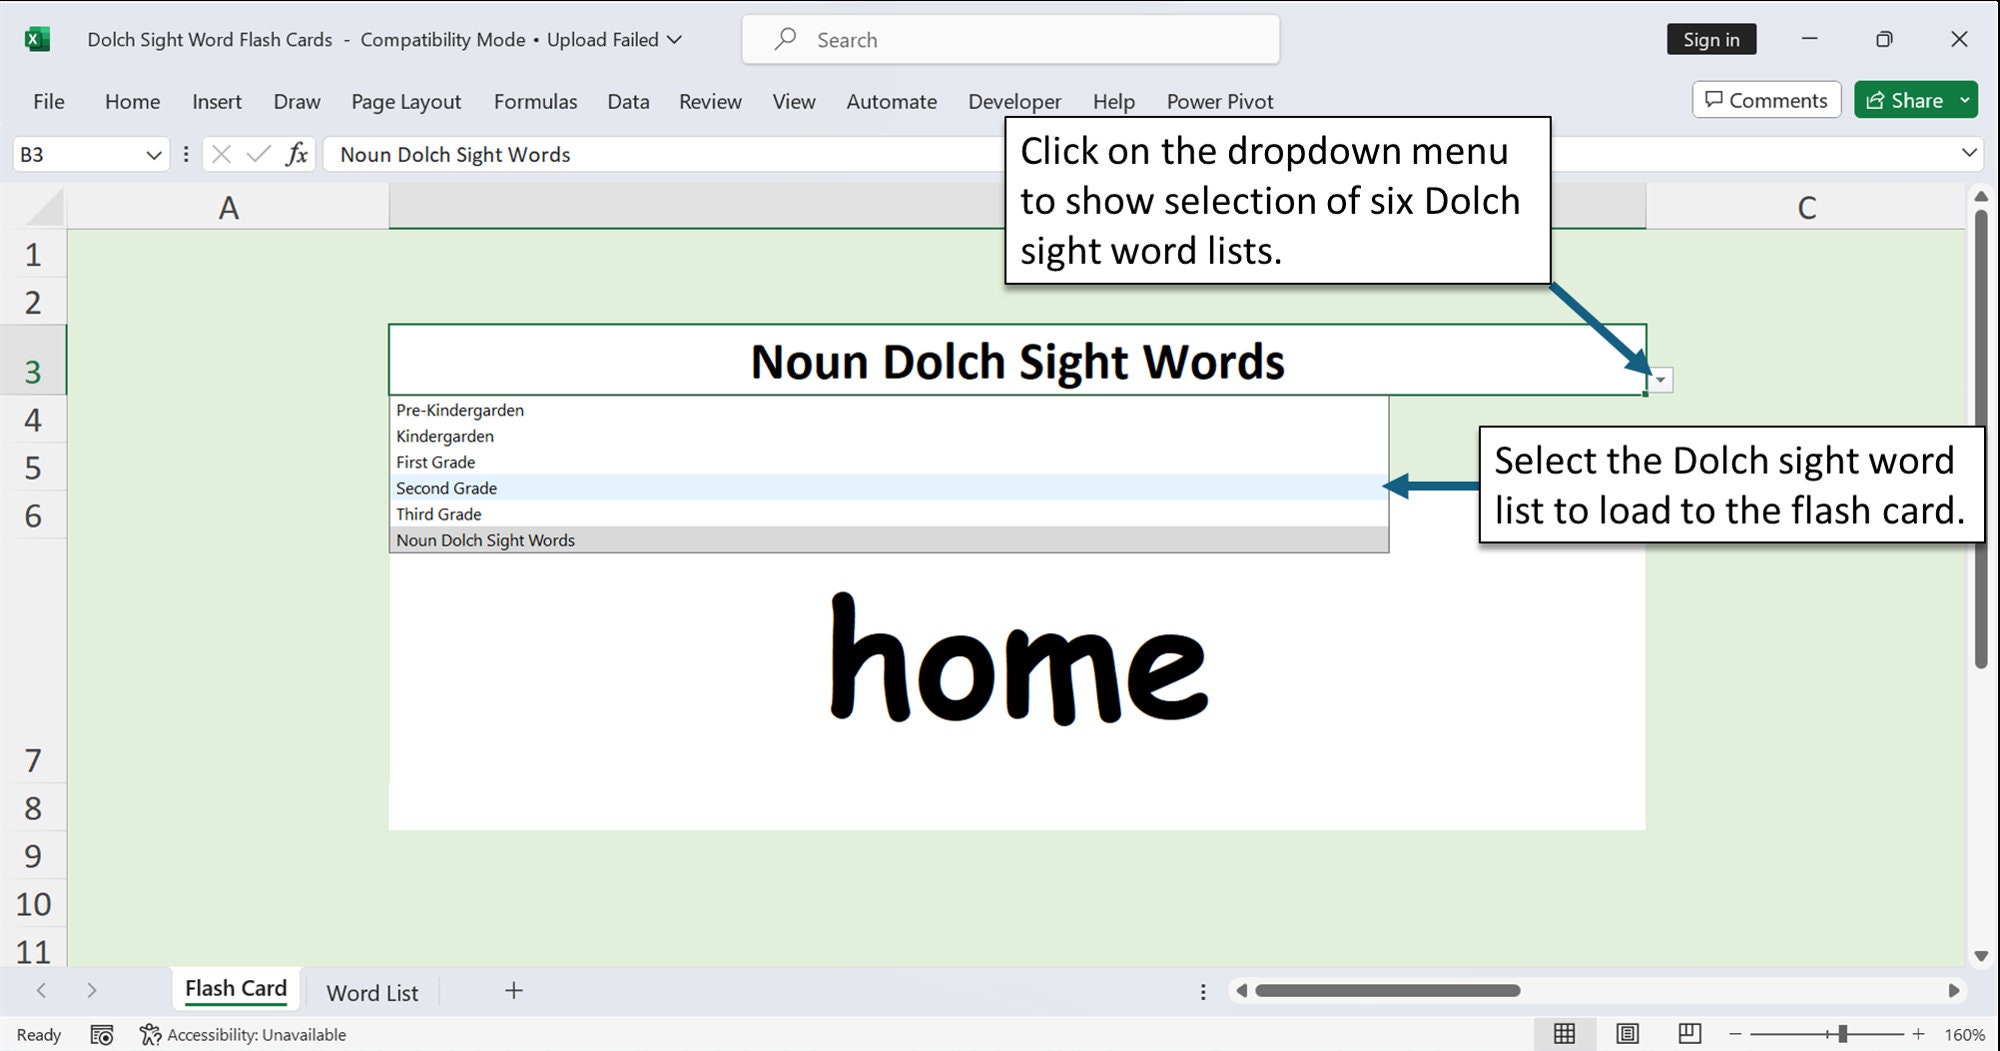This screenshot has height=1051, width=2000.
Task: Click the Cancel (X) icon in formula bar
Action: 222,154
